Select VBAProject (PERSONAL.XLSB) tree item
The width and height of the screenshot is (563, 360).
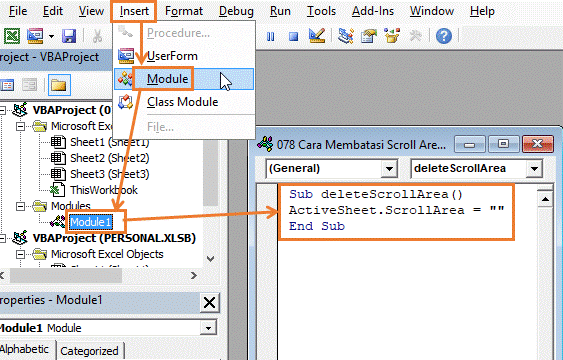click(x=114, y=238)
